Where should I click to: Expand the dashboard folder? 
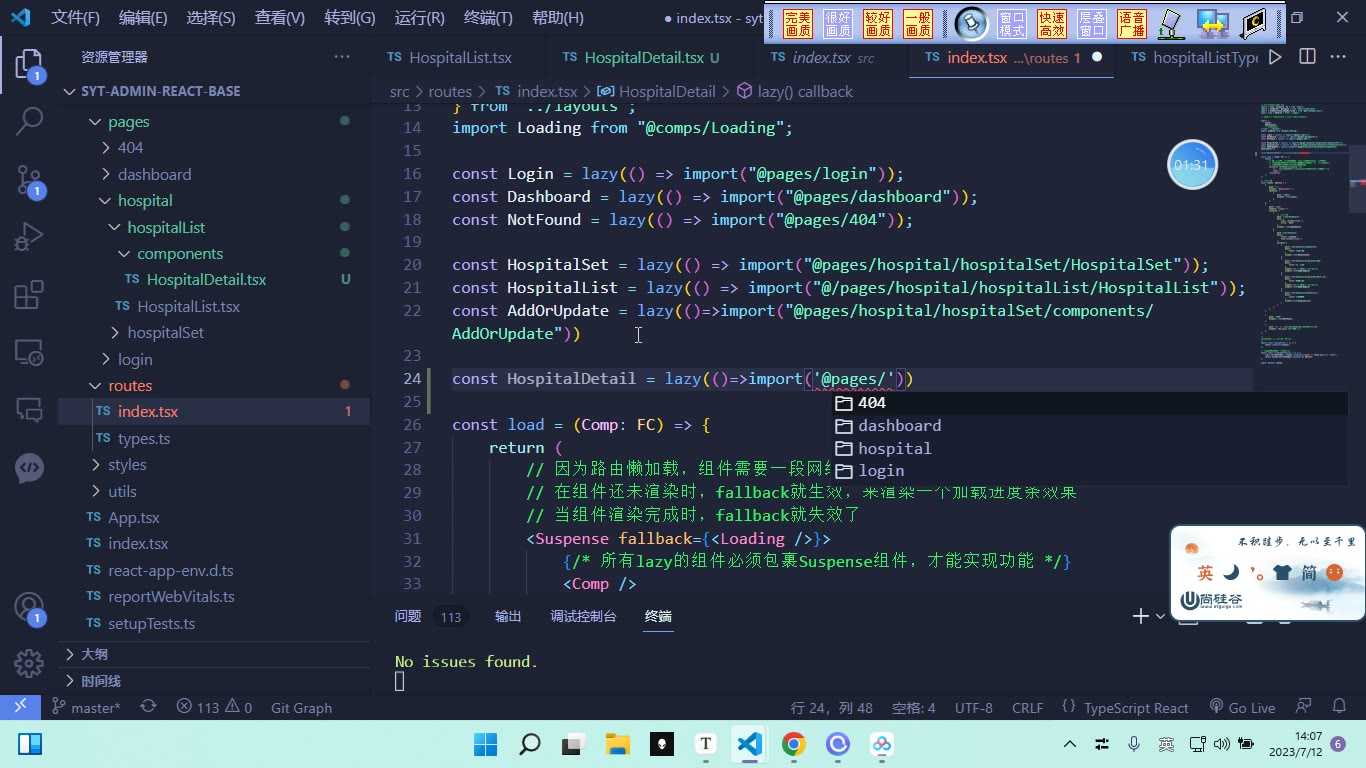(x=153, y=174)
